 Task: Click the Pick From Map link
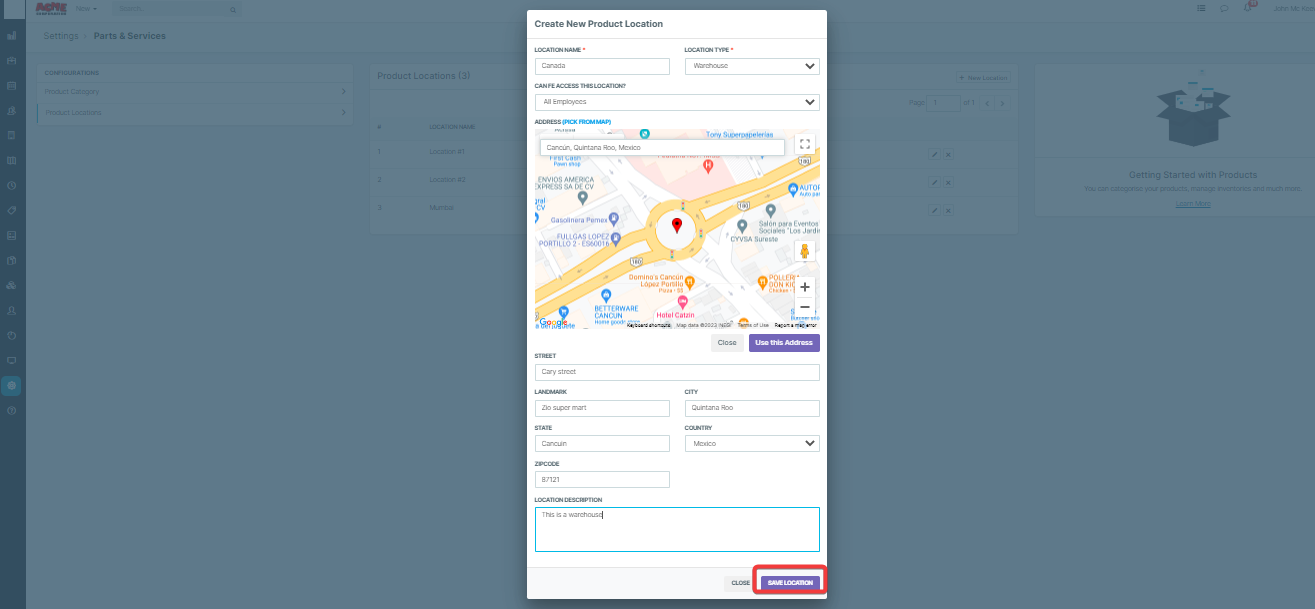click(587, 122)
